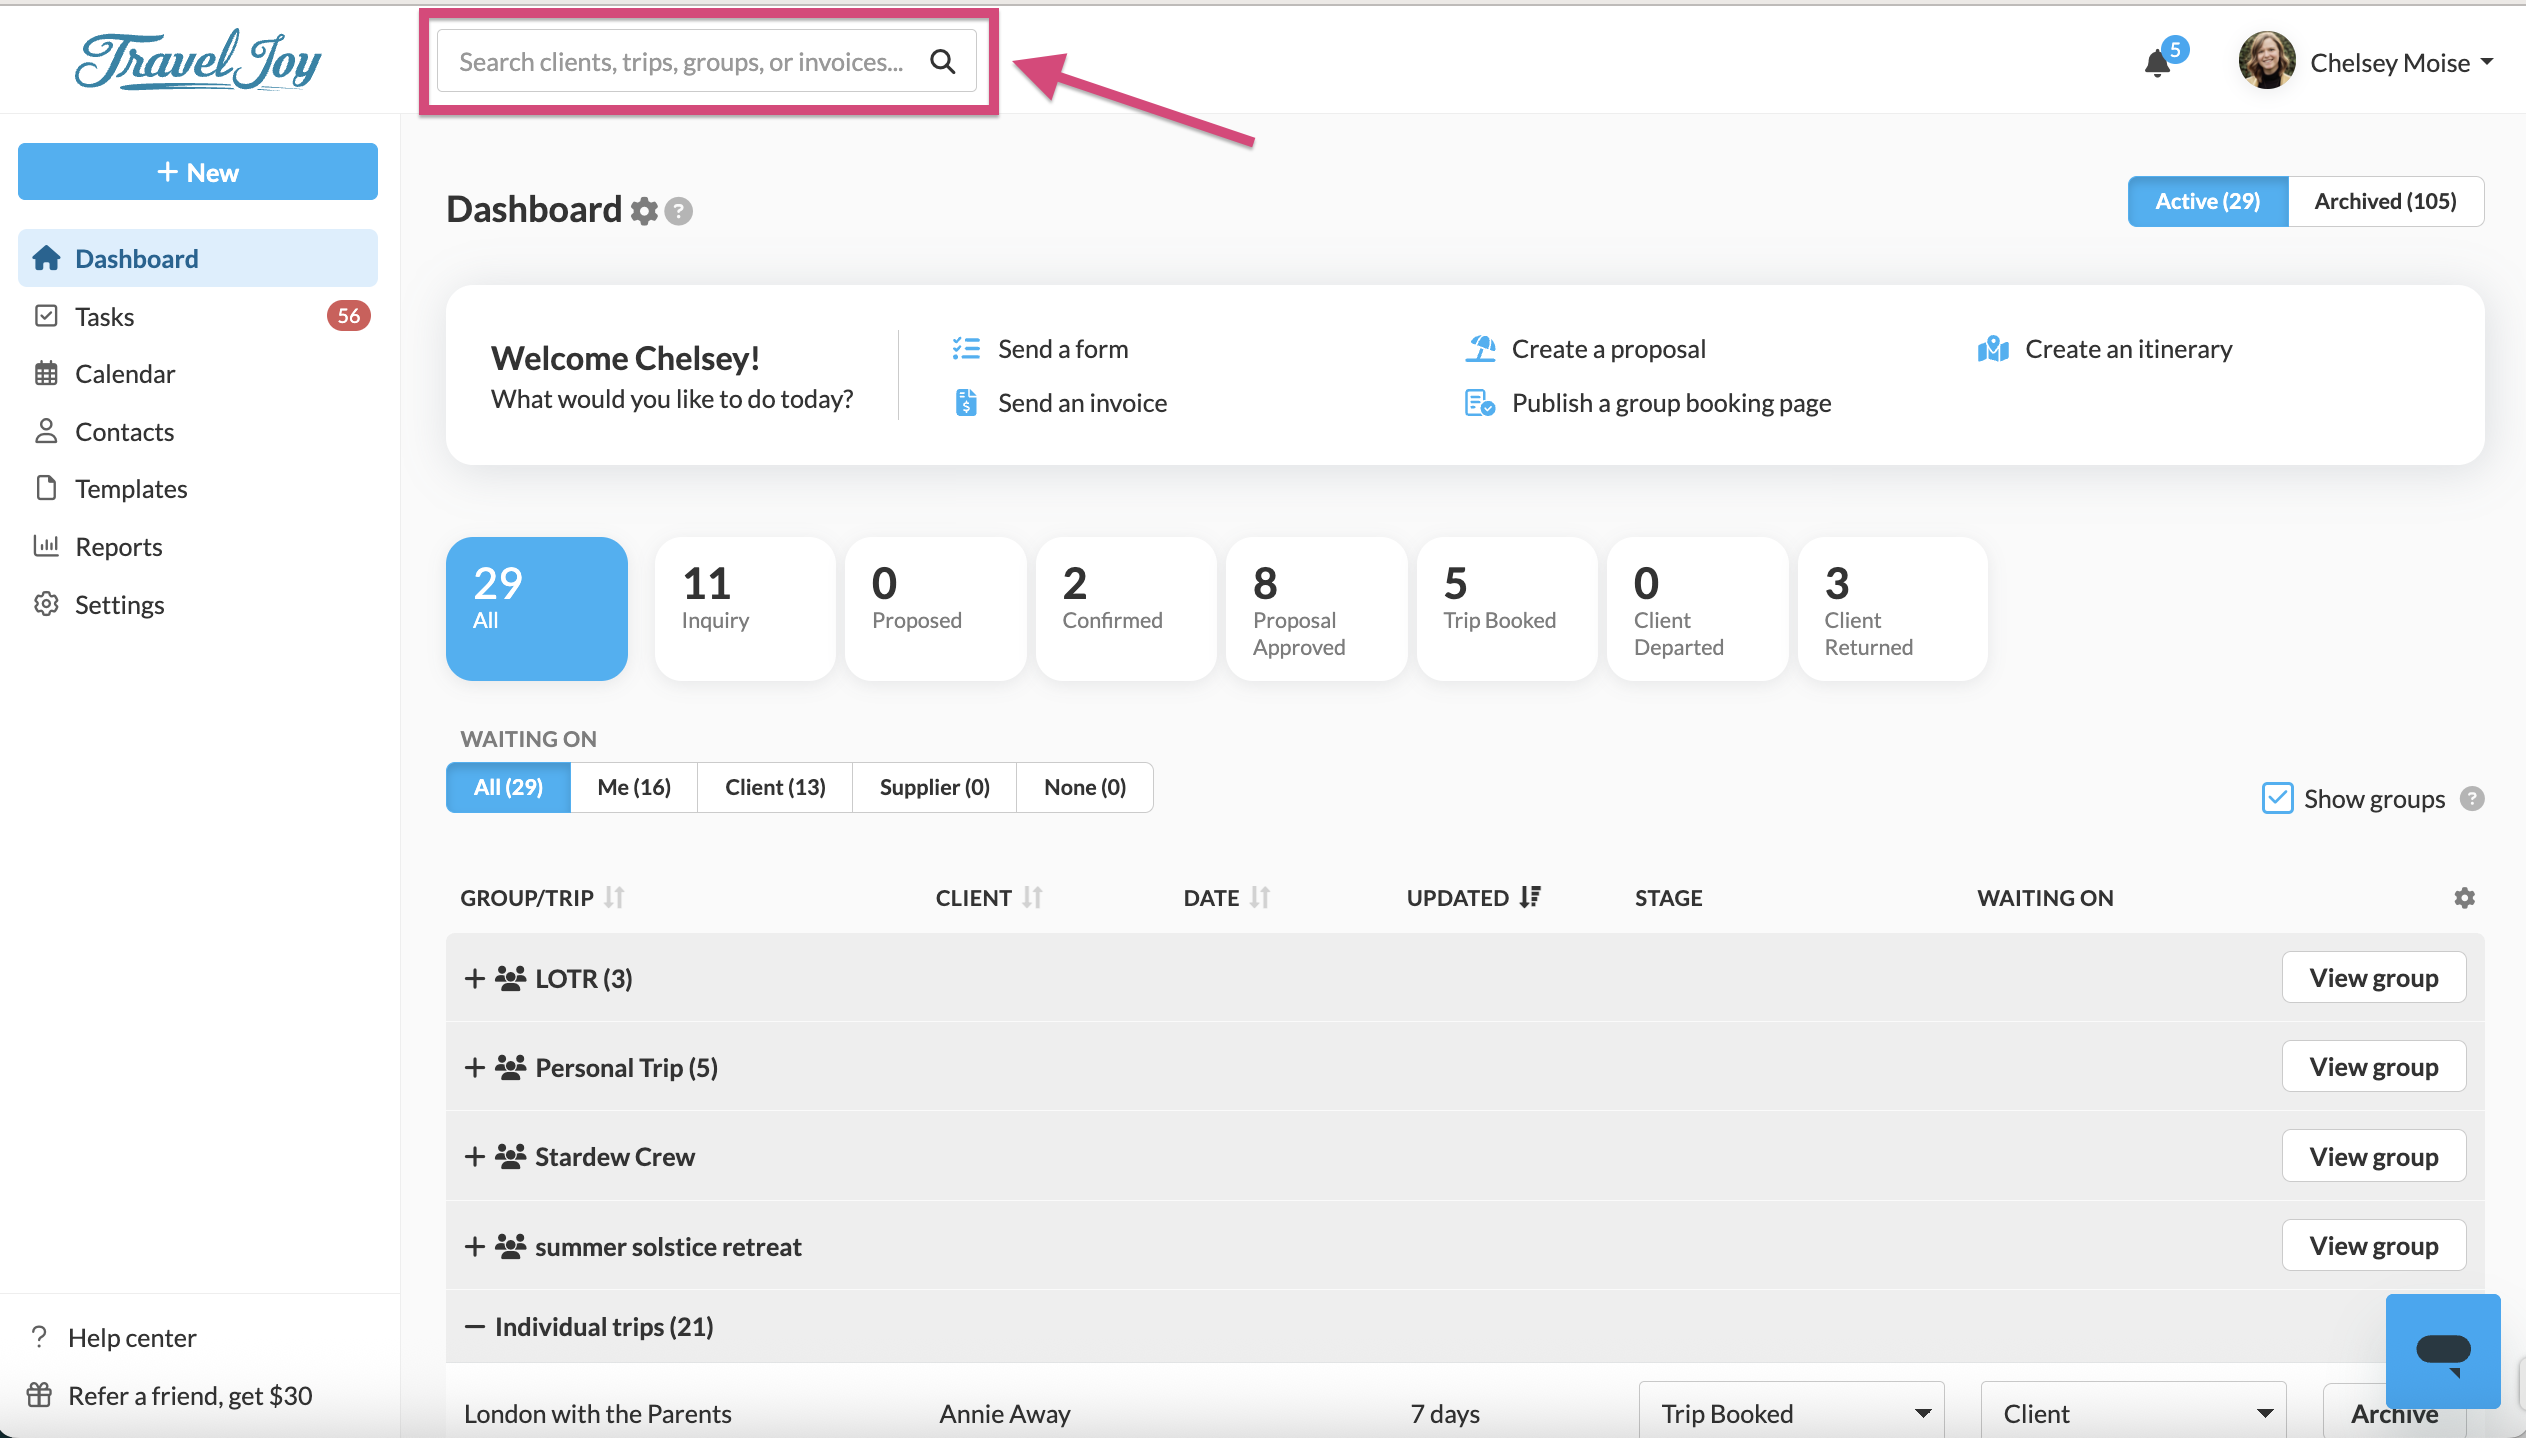Click the Show groups help icon
Image resolution: width=2526 pixels, height=1438 pixels.
coord(2472,799)
